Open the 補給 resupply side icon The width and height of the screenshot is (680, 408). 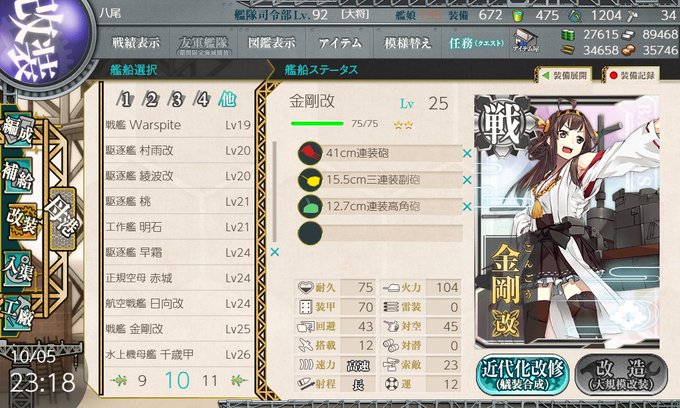coord(17,174)
